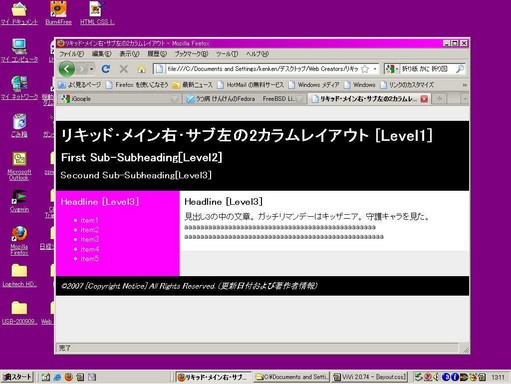Image resolution: width=511 pixels, height=384 pixels.
Task: Switch to the ViVi 2.0.74 taskbar window
Action: tap(370, 377)
